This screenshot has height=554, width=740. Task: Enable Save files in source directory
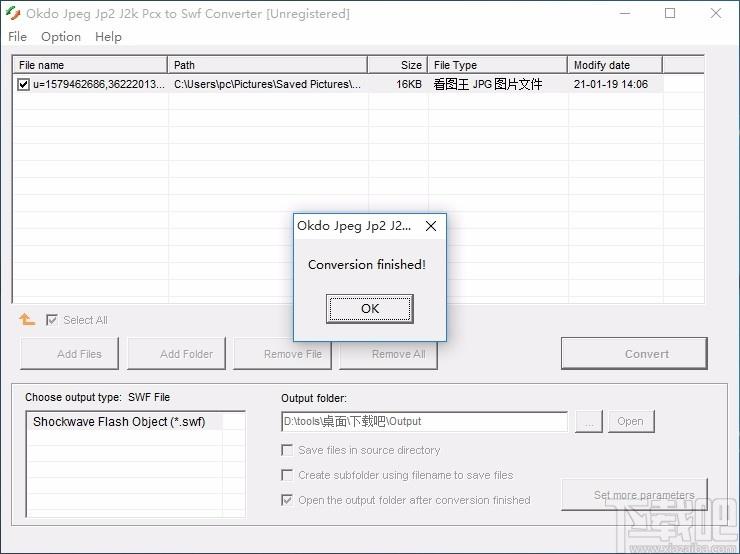click(x=286, y=450)
